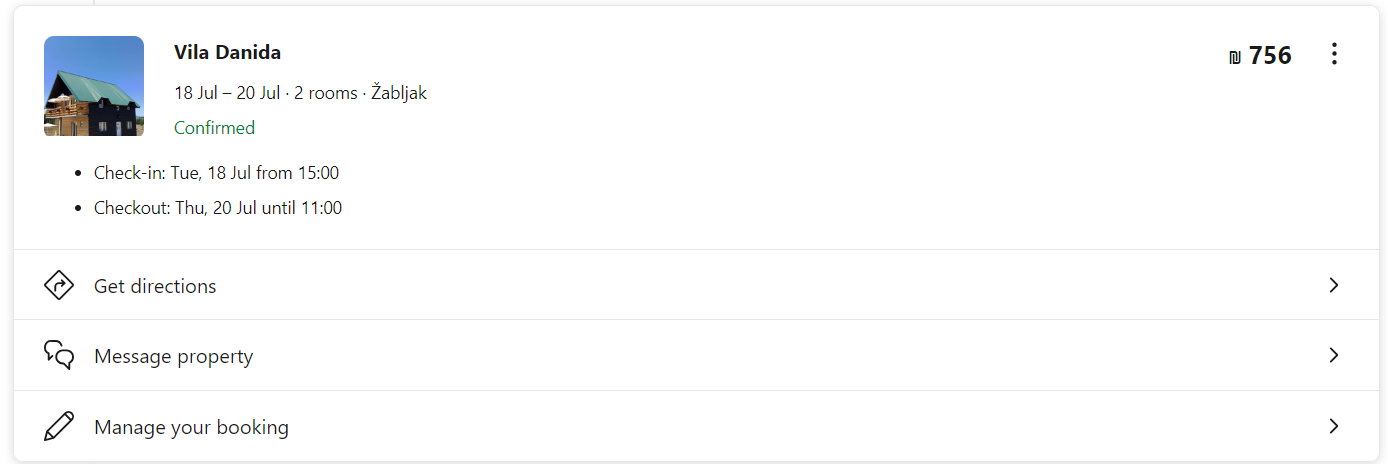Click the Checkout Thu, 20 Jul line
The image size is (1388, 464).
218,209
